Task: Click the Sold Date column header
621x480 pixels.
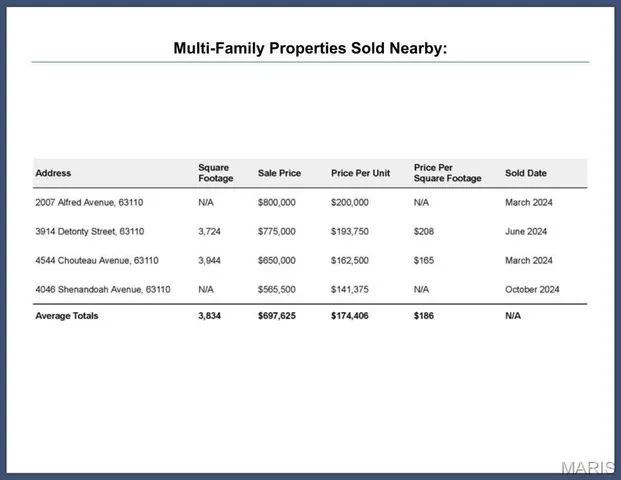Action: point(526,173)
